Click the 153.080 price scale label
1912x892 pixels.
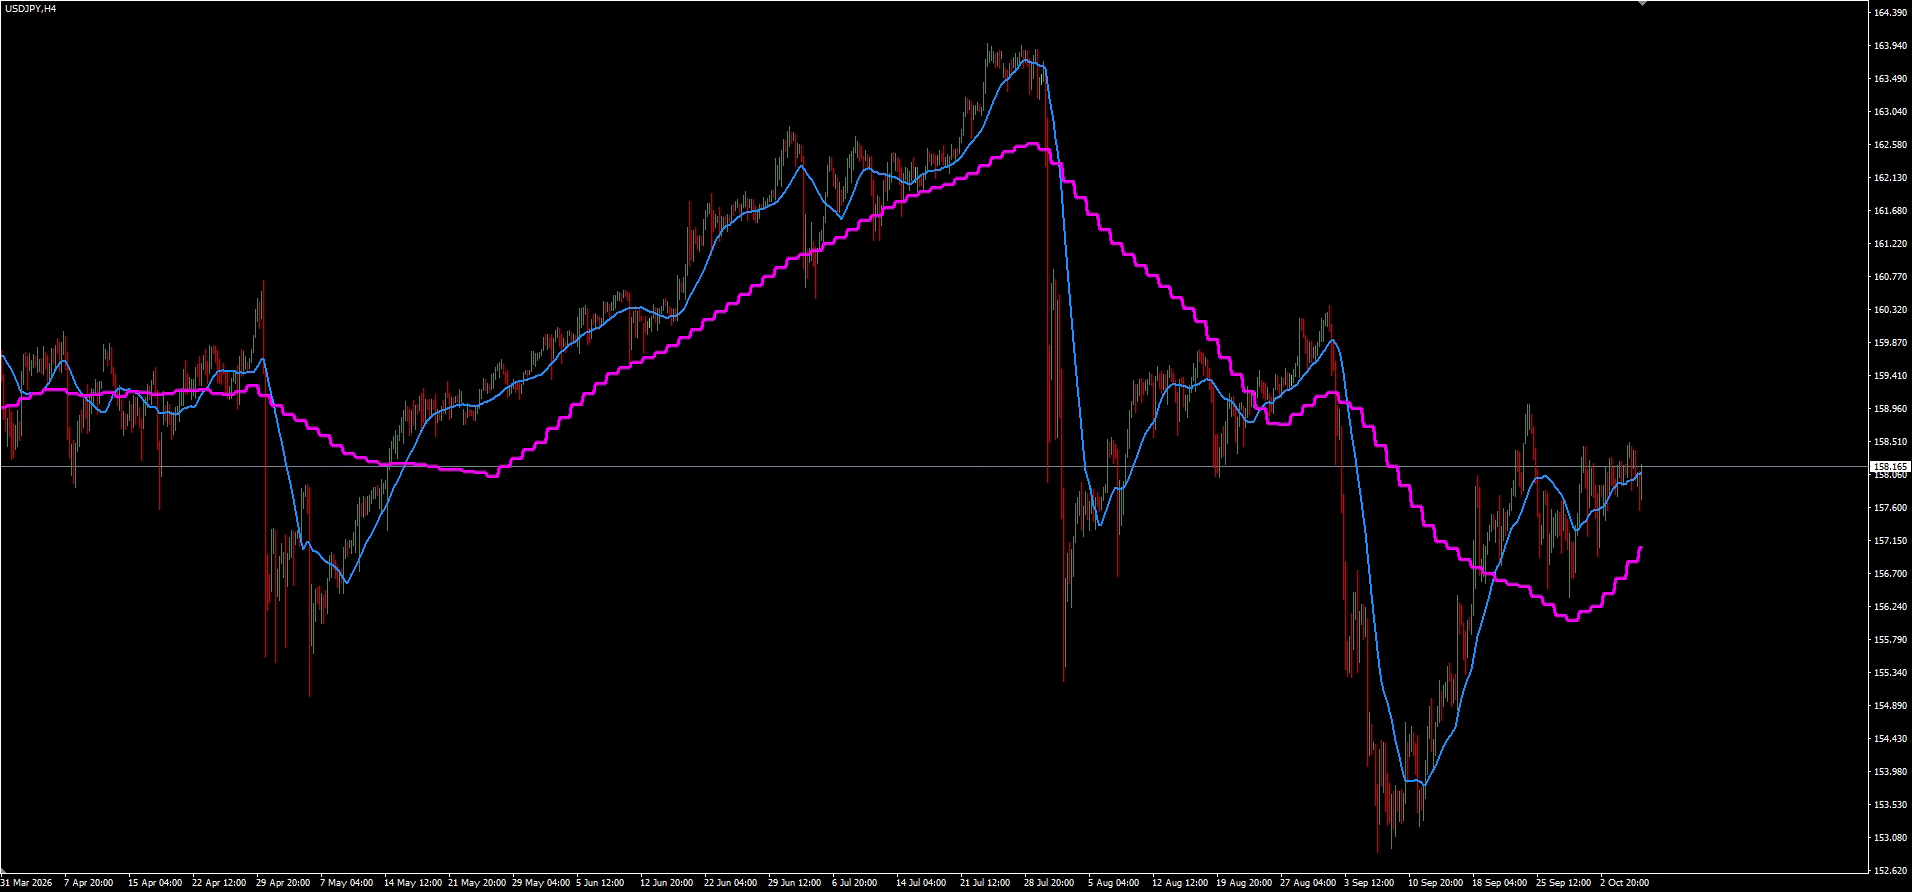[1889, 837]
